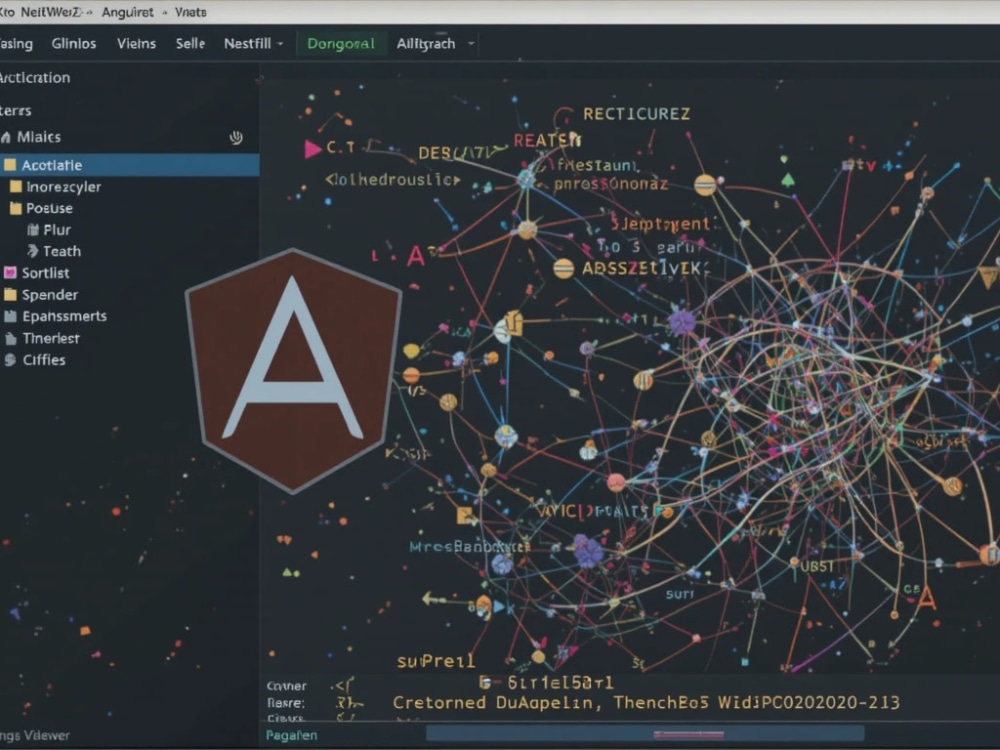This screenshot has height=750, width=1000.
Task: Open the Ailitgrach tab
Action: 426,43
